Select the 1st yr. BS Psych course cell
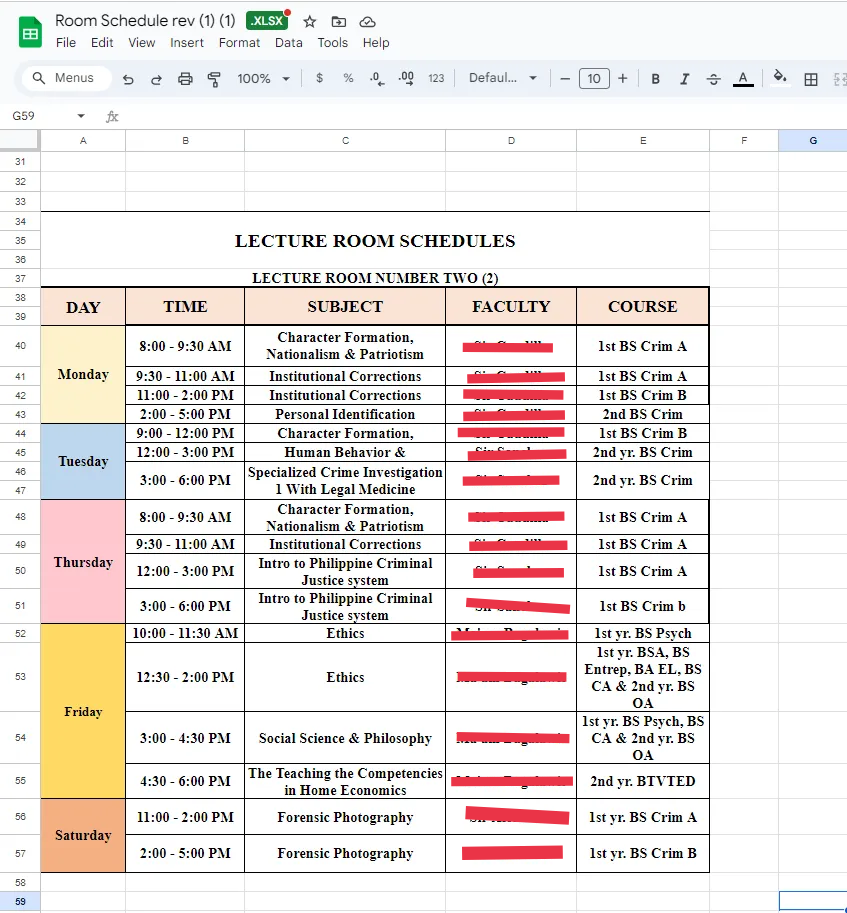 (x=643, y=633)
